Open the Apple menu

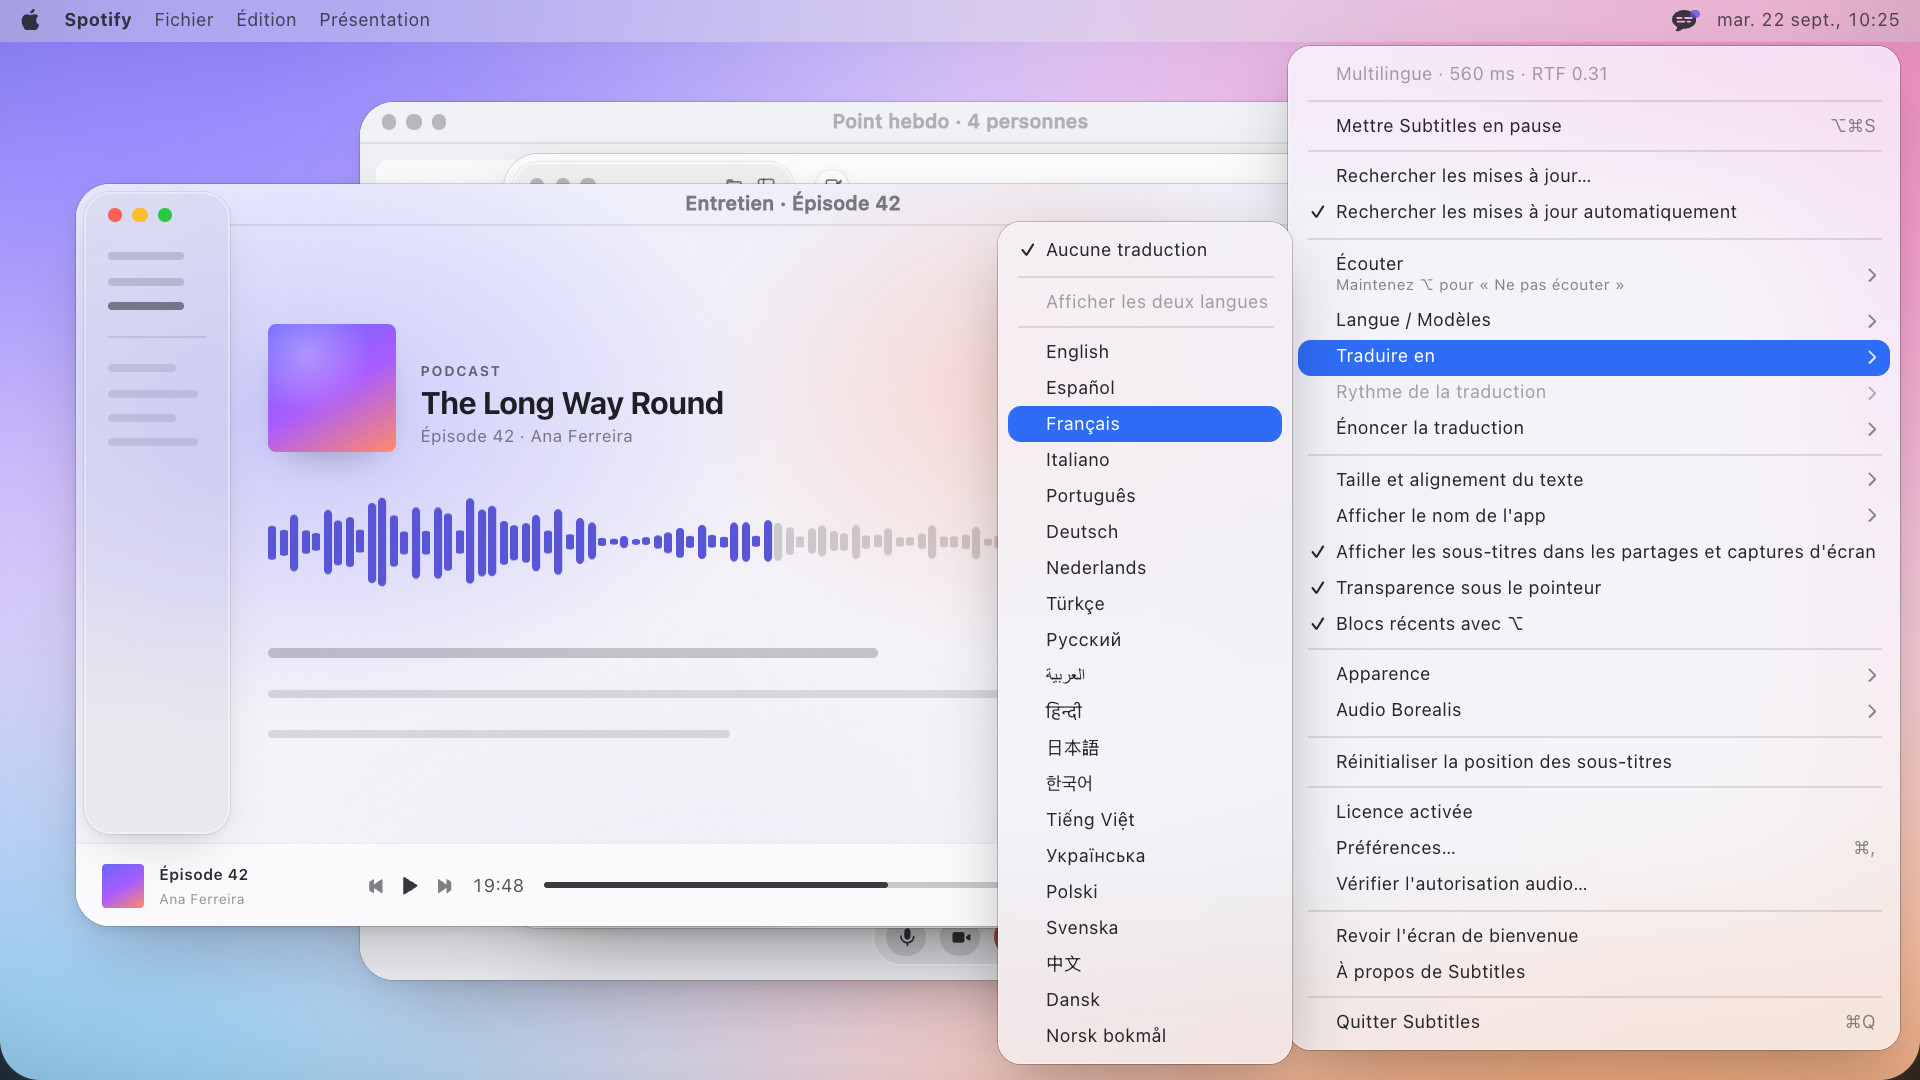pyautogui.click(x=30, y=20)
